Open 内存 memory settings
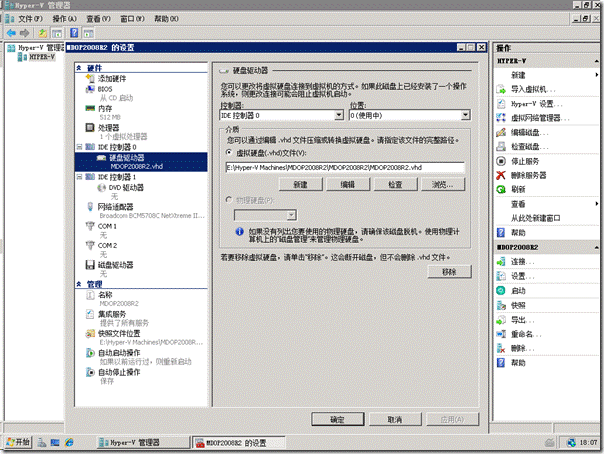This screenshot has width=604, height=454. tap(105, 109)
